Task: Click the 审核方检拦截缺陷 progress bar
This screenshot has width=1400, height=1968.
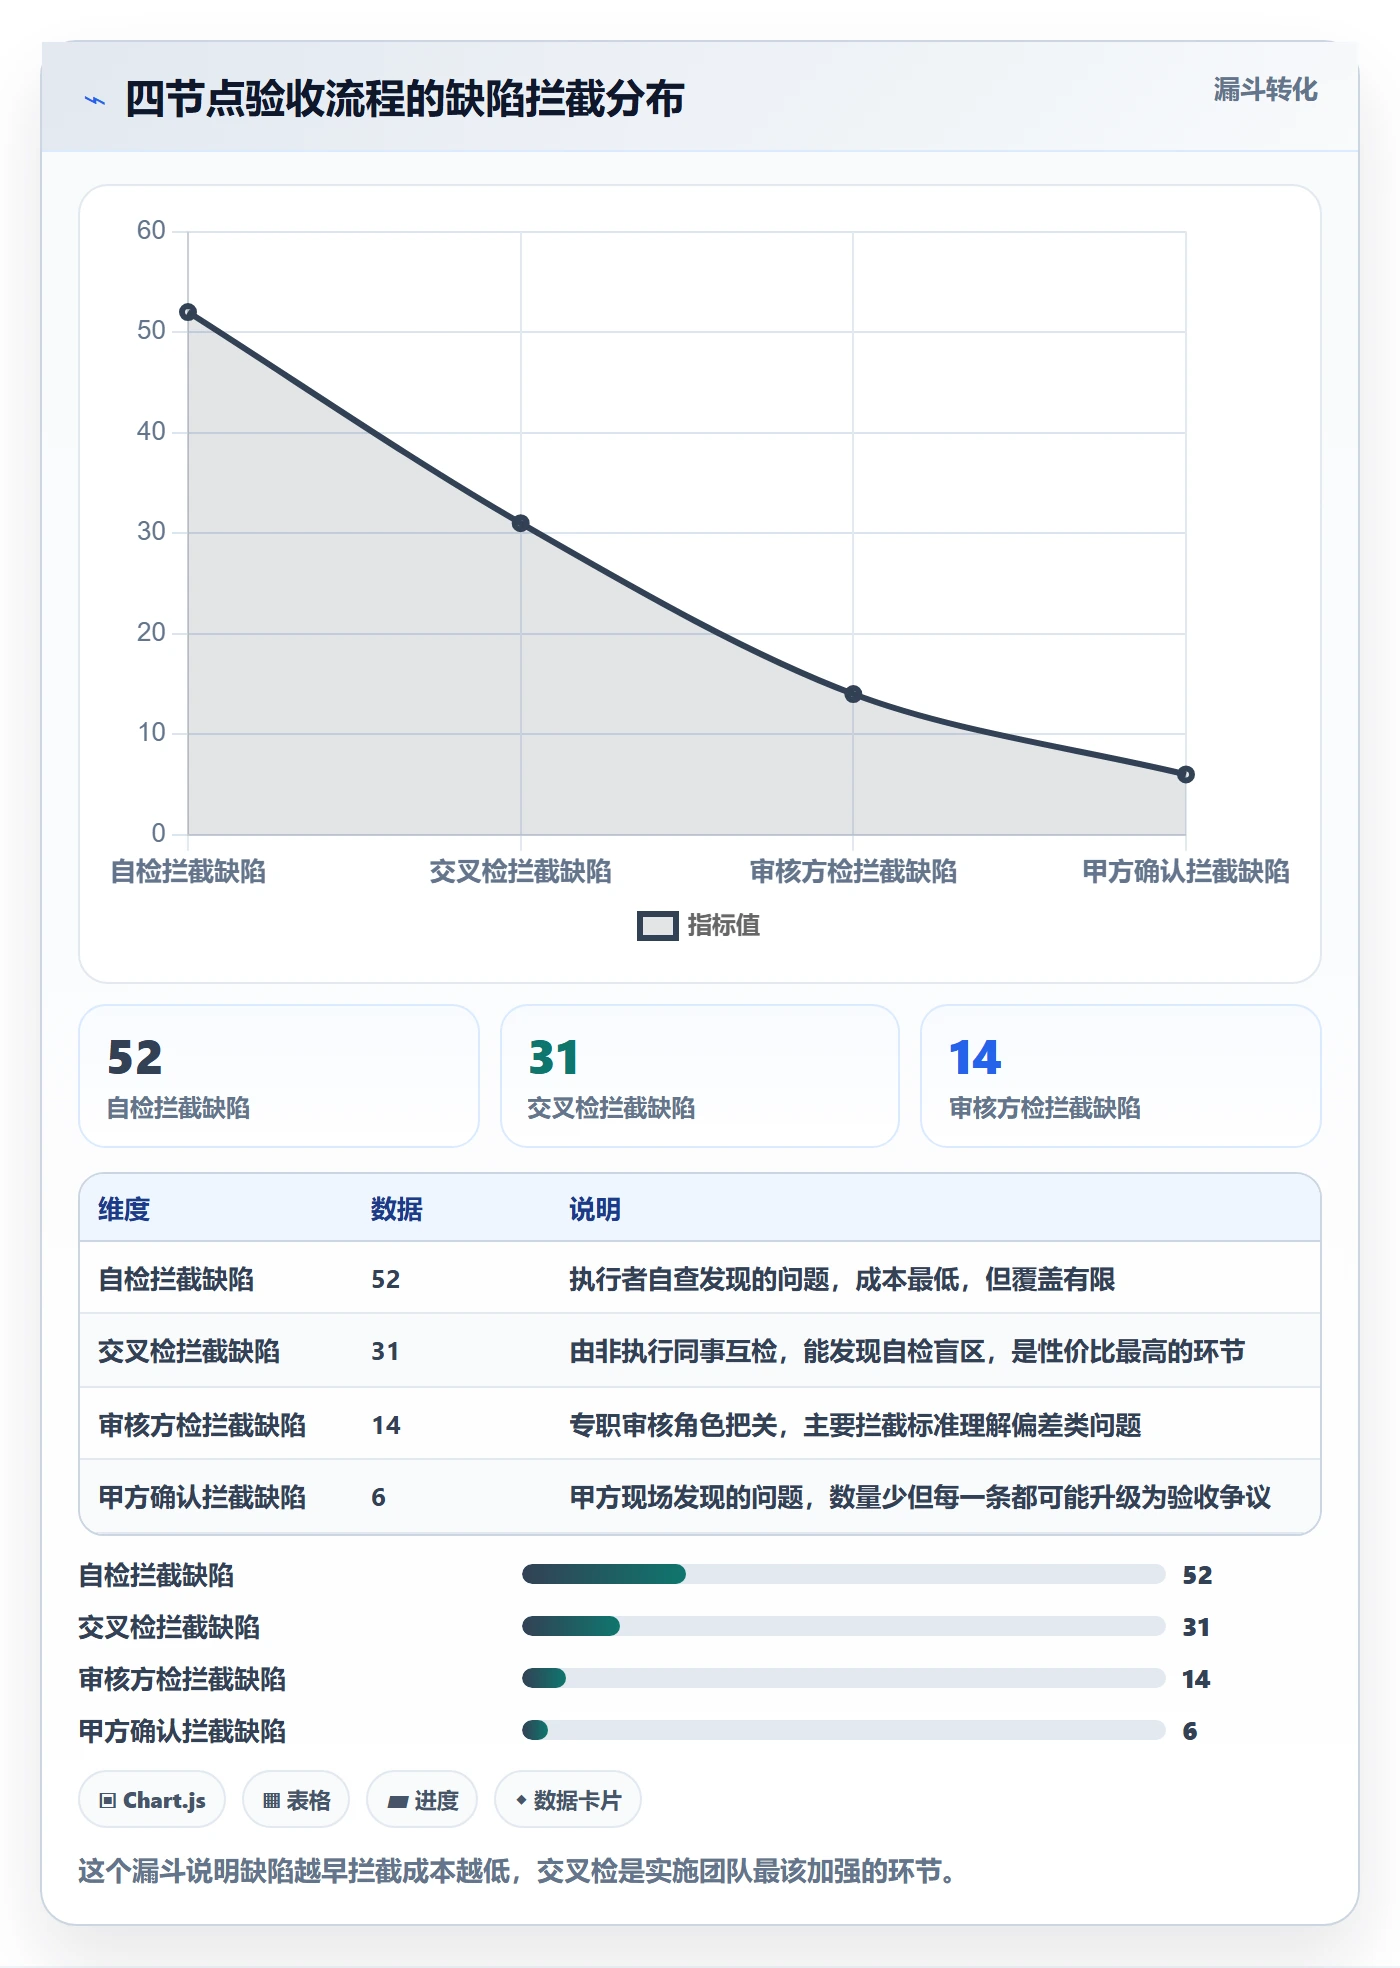Action: point(843,1678)
